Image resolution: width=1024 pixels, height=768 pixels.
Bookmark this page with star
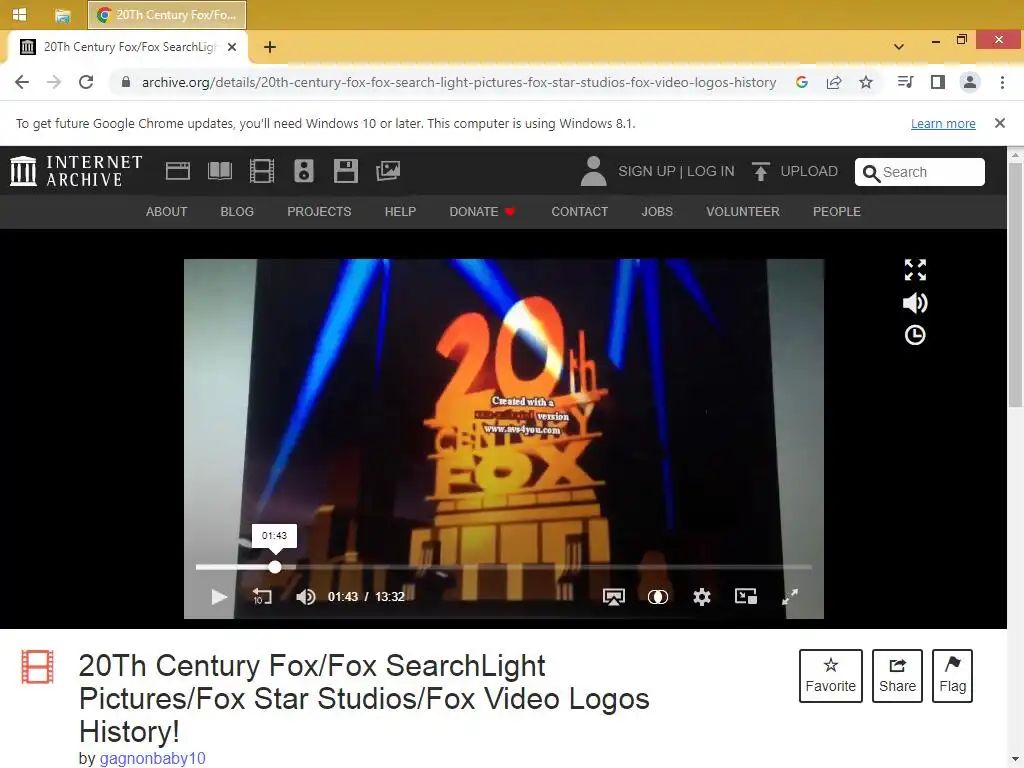tap(866, 82)
